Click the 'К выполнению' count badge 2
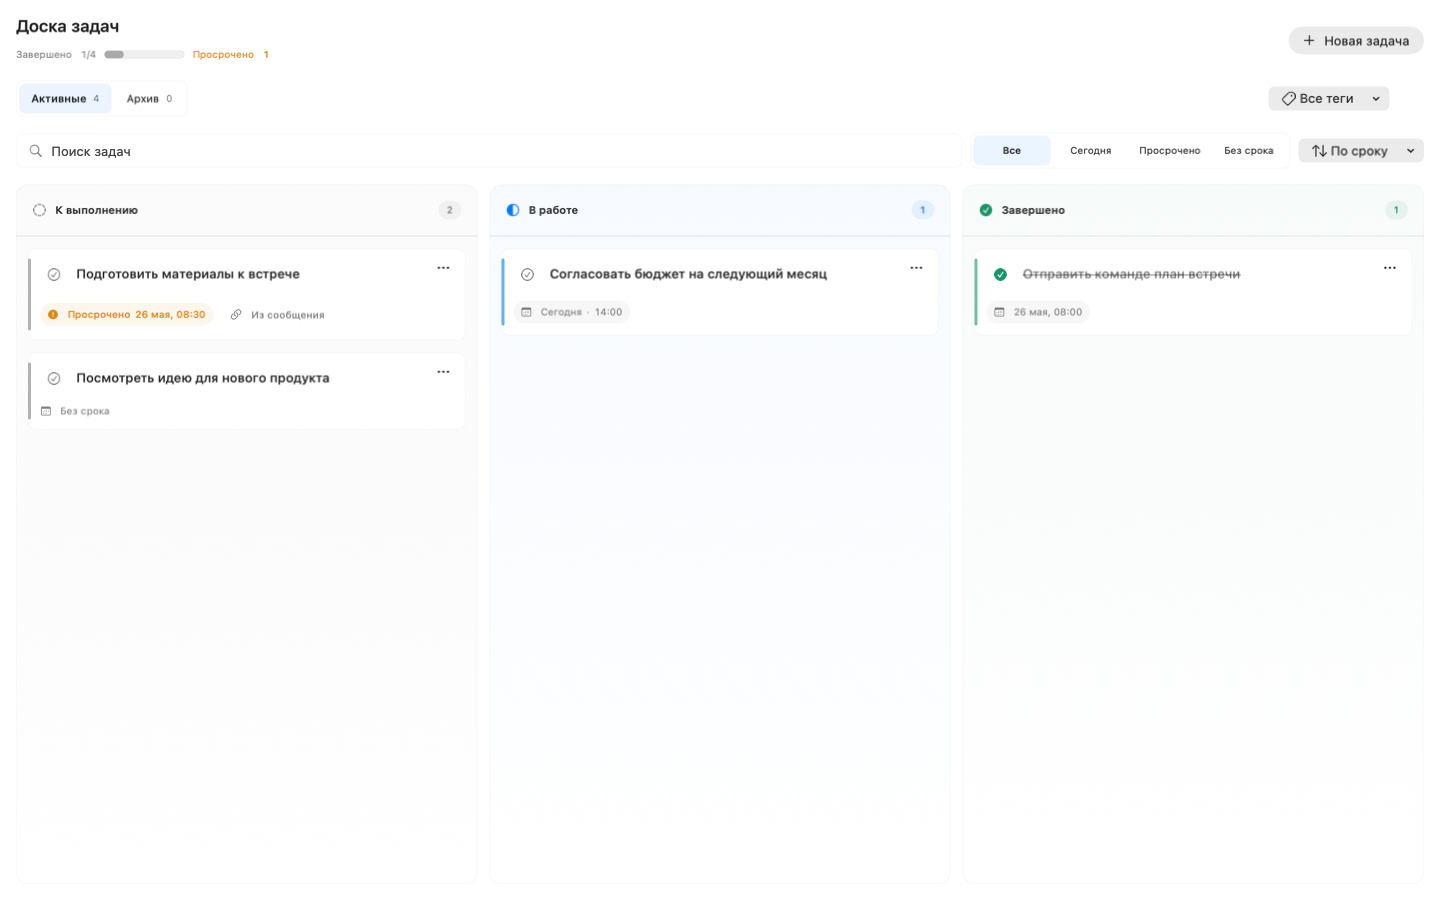 [449, 210]
